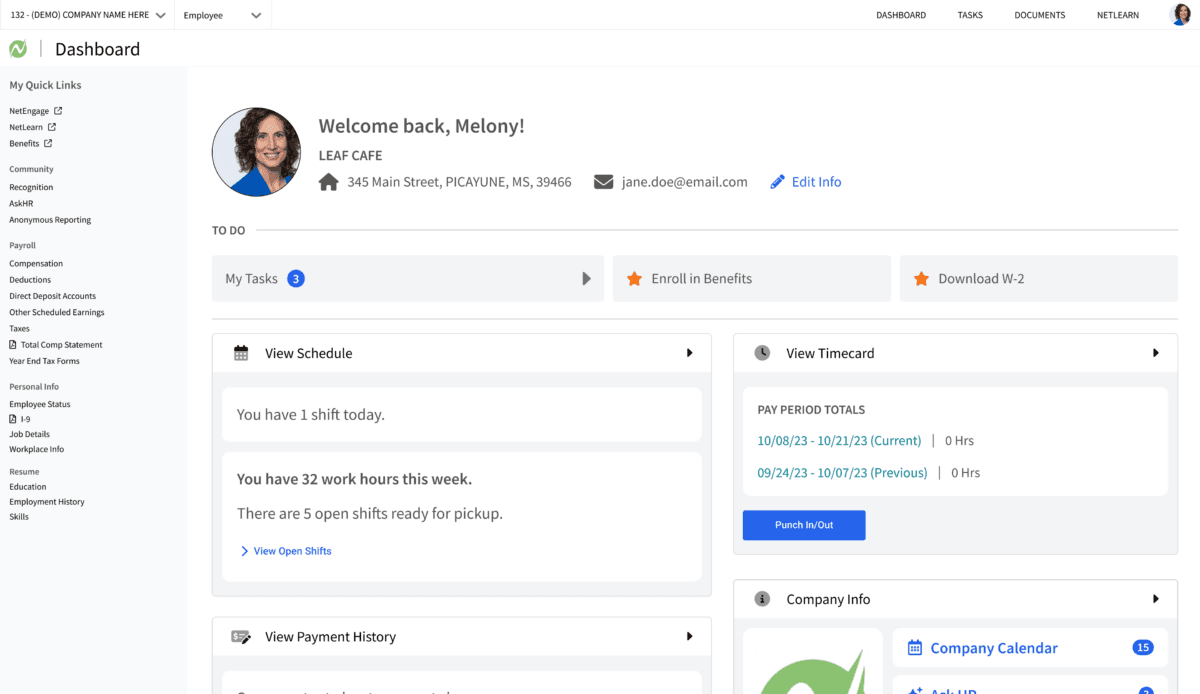
Task: Expand My Tasks with the arrow
Action: 586,279
